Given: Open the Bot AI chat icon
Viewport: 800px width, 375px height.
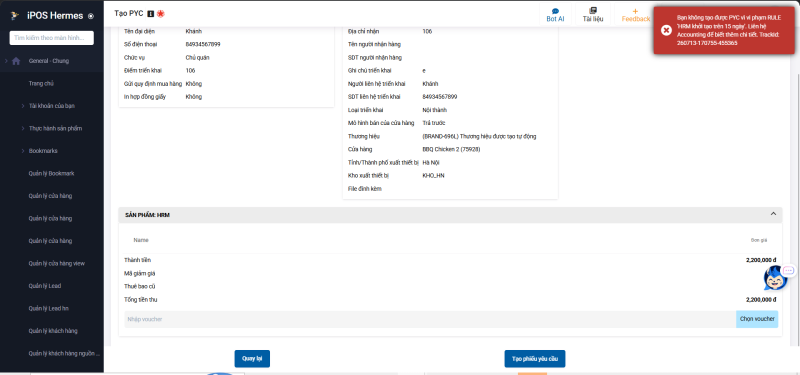Looking at the screenshot, I should pyautogui.click(x=555, y=11).
